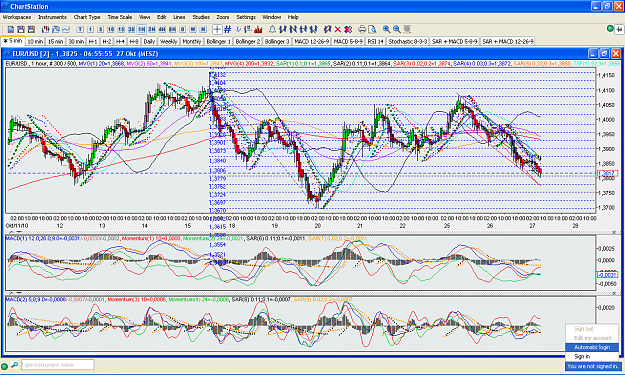
Task: Click the pin icon at toolbar right
Action: tap(619, 29)
